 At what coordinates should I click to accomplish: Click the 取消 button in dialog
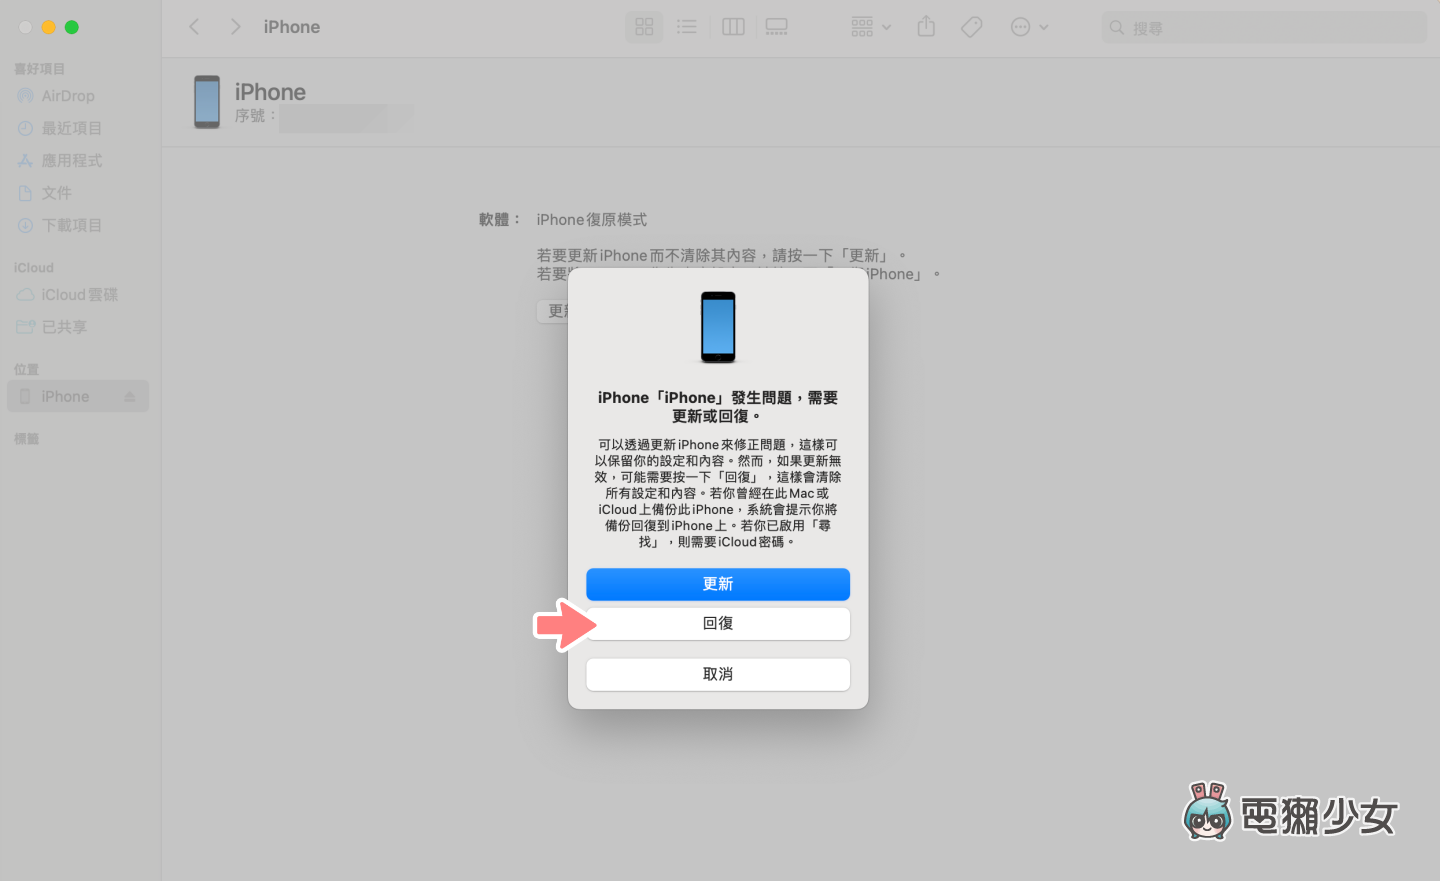[718, 674]
